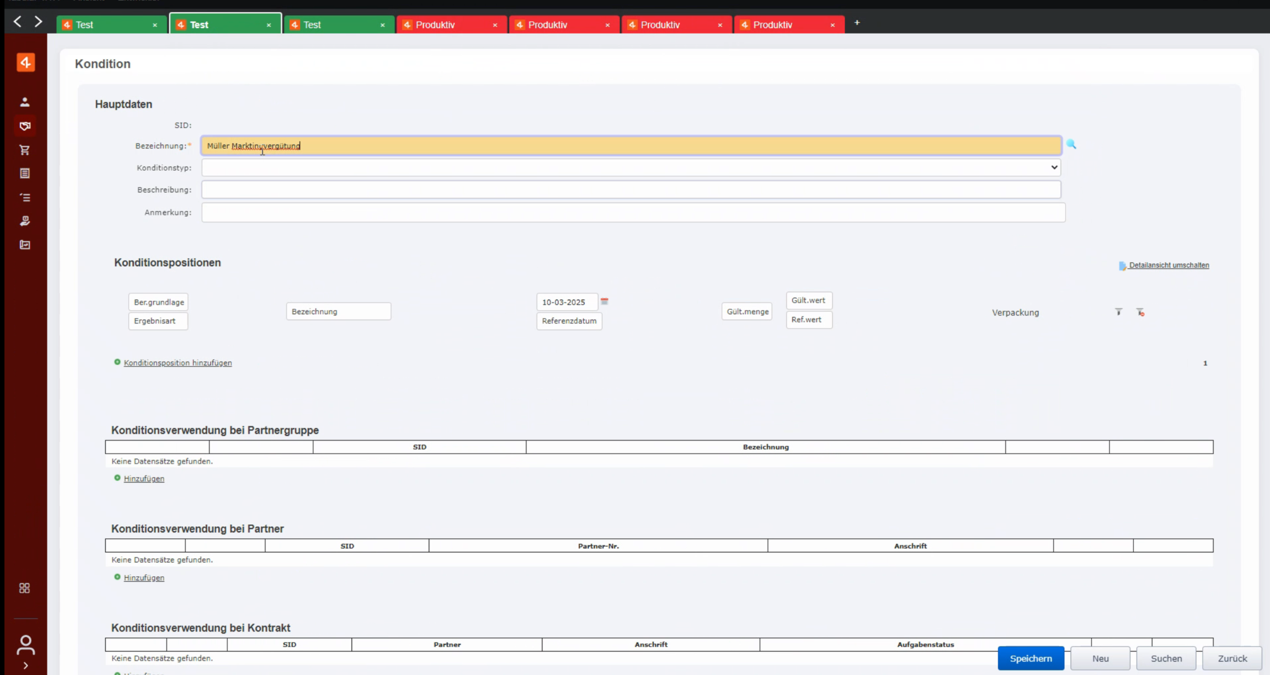Toggle view via Detailansicht umschalten link
This screenshot has width=1270, height=675.
1168,266
